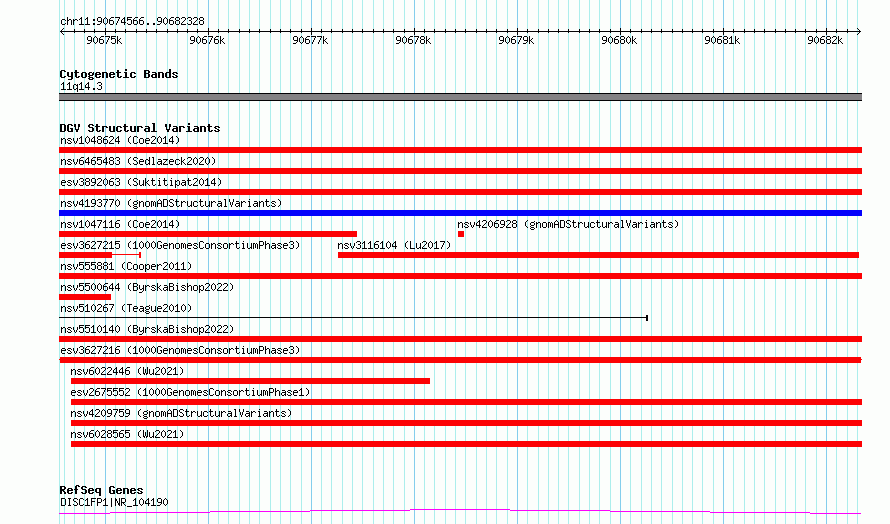Select the red bar for nsv4209759
The height and width of the screenshot is (524, 890).
(467, 423)
